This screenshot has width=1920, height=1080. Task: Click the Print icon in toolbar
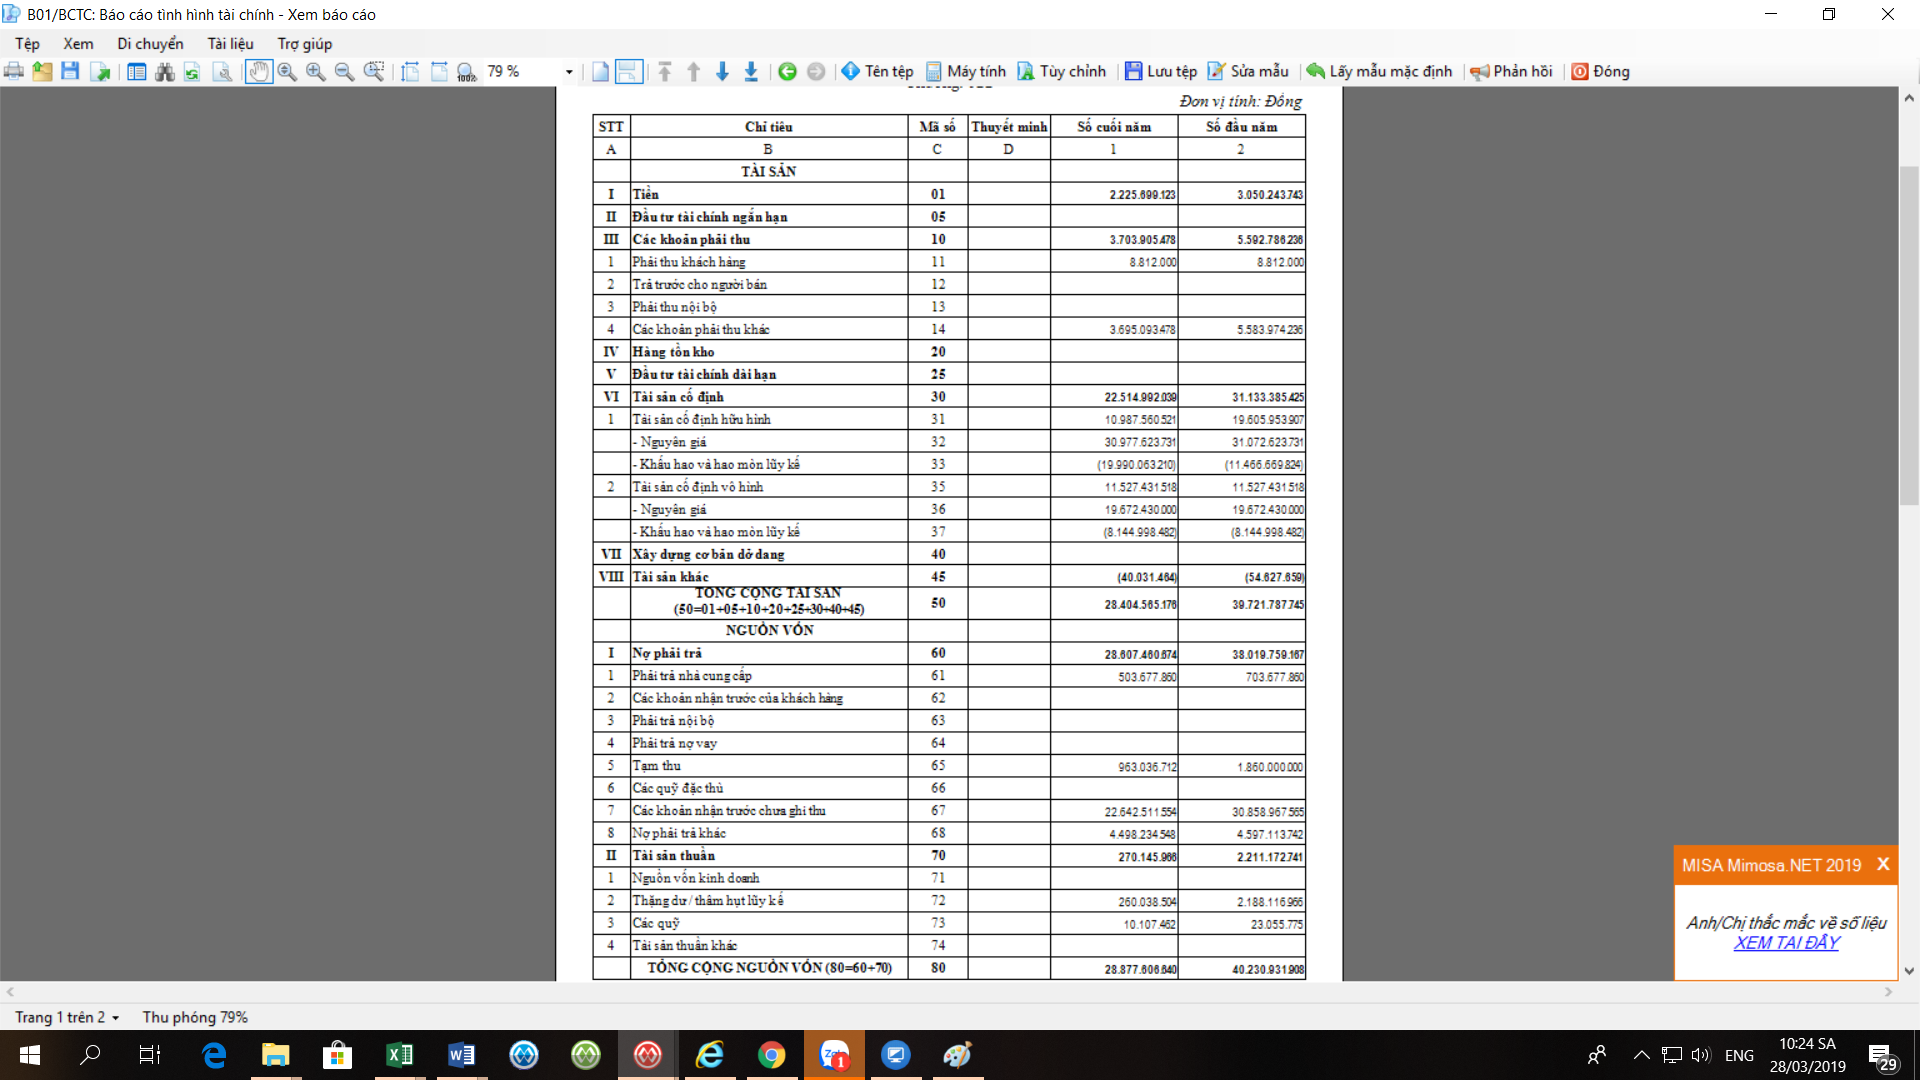(x=14, y=71)
